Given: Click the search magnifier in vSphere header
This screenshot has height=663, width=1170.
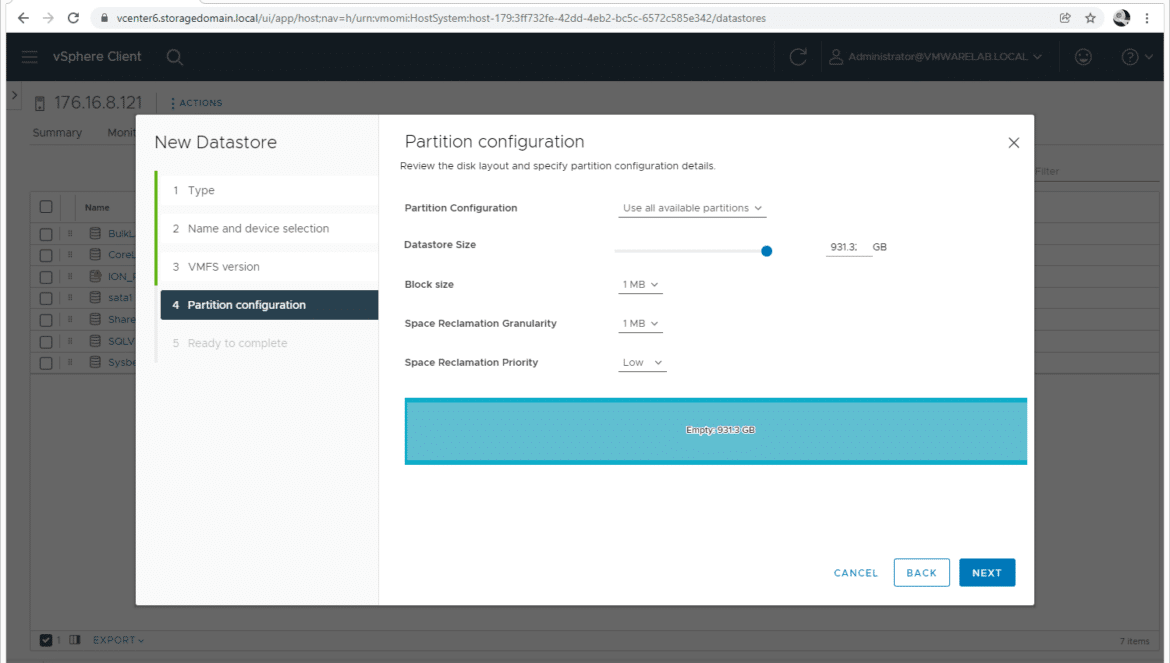Looking at the screenshot, I should [x=175, y=57].
